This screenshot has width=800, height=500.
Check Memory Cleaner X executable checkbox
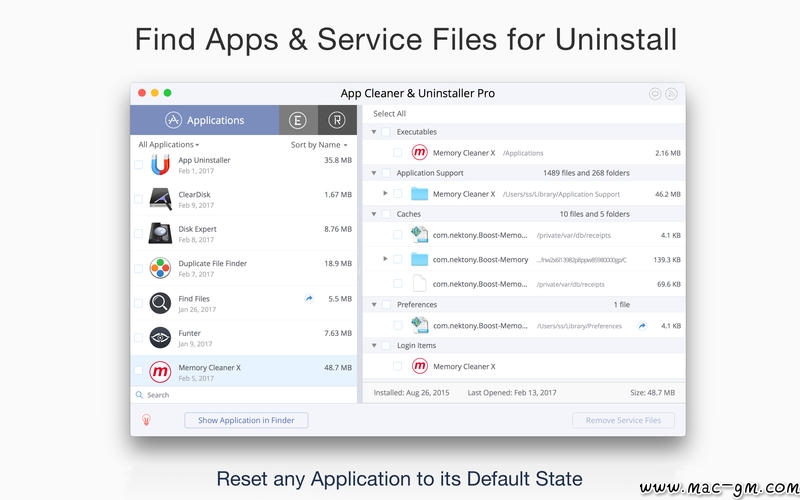pyautogui.click(x=397, y=153)
